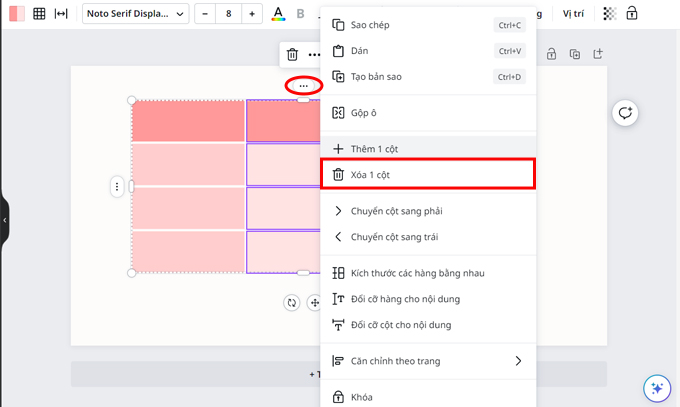Open the Canva magic assistant sparkle icon

point(656,388)
